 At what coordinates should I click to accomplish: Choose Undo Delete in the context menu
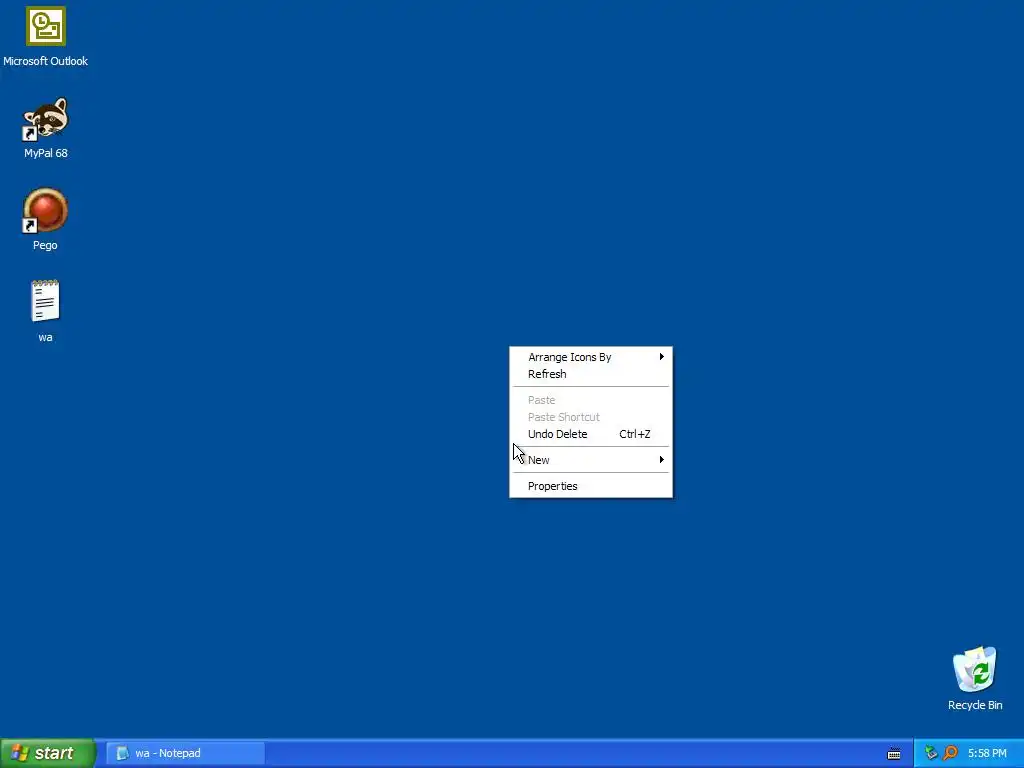[x=591, y=434]
